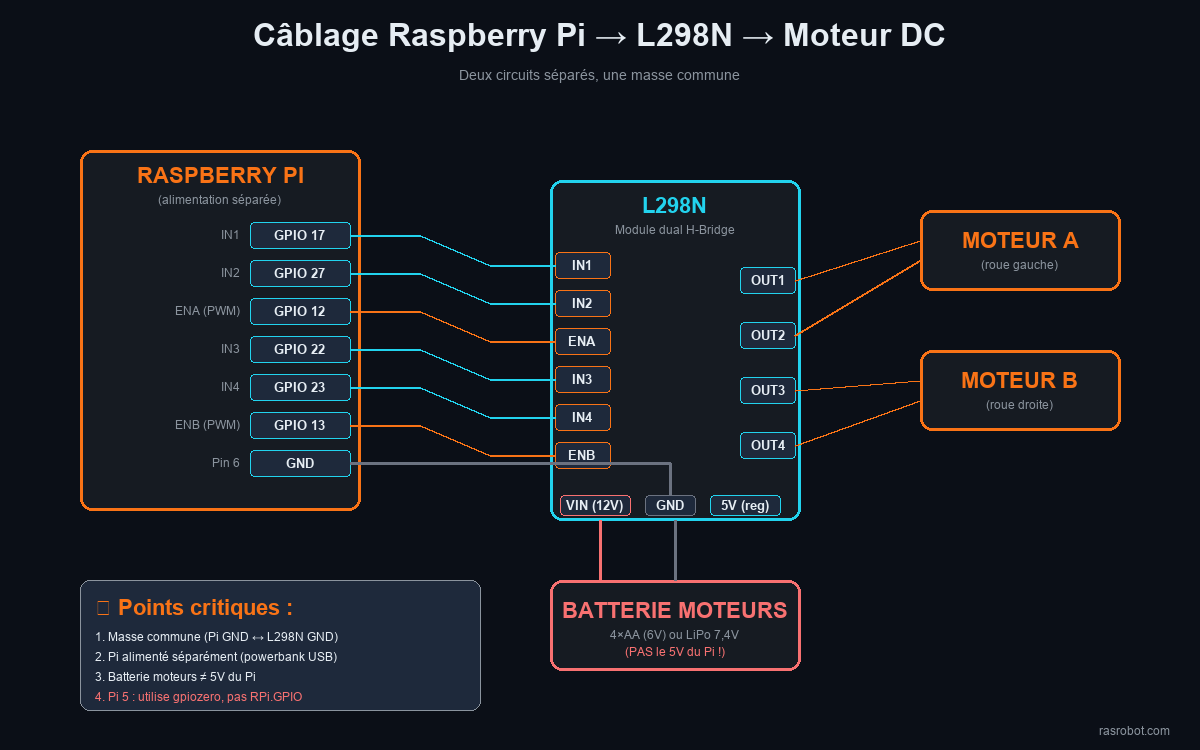Viewport: 1200px width, 750px height.
Task: Click the L298N module title
Action: 675,206
